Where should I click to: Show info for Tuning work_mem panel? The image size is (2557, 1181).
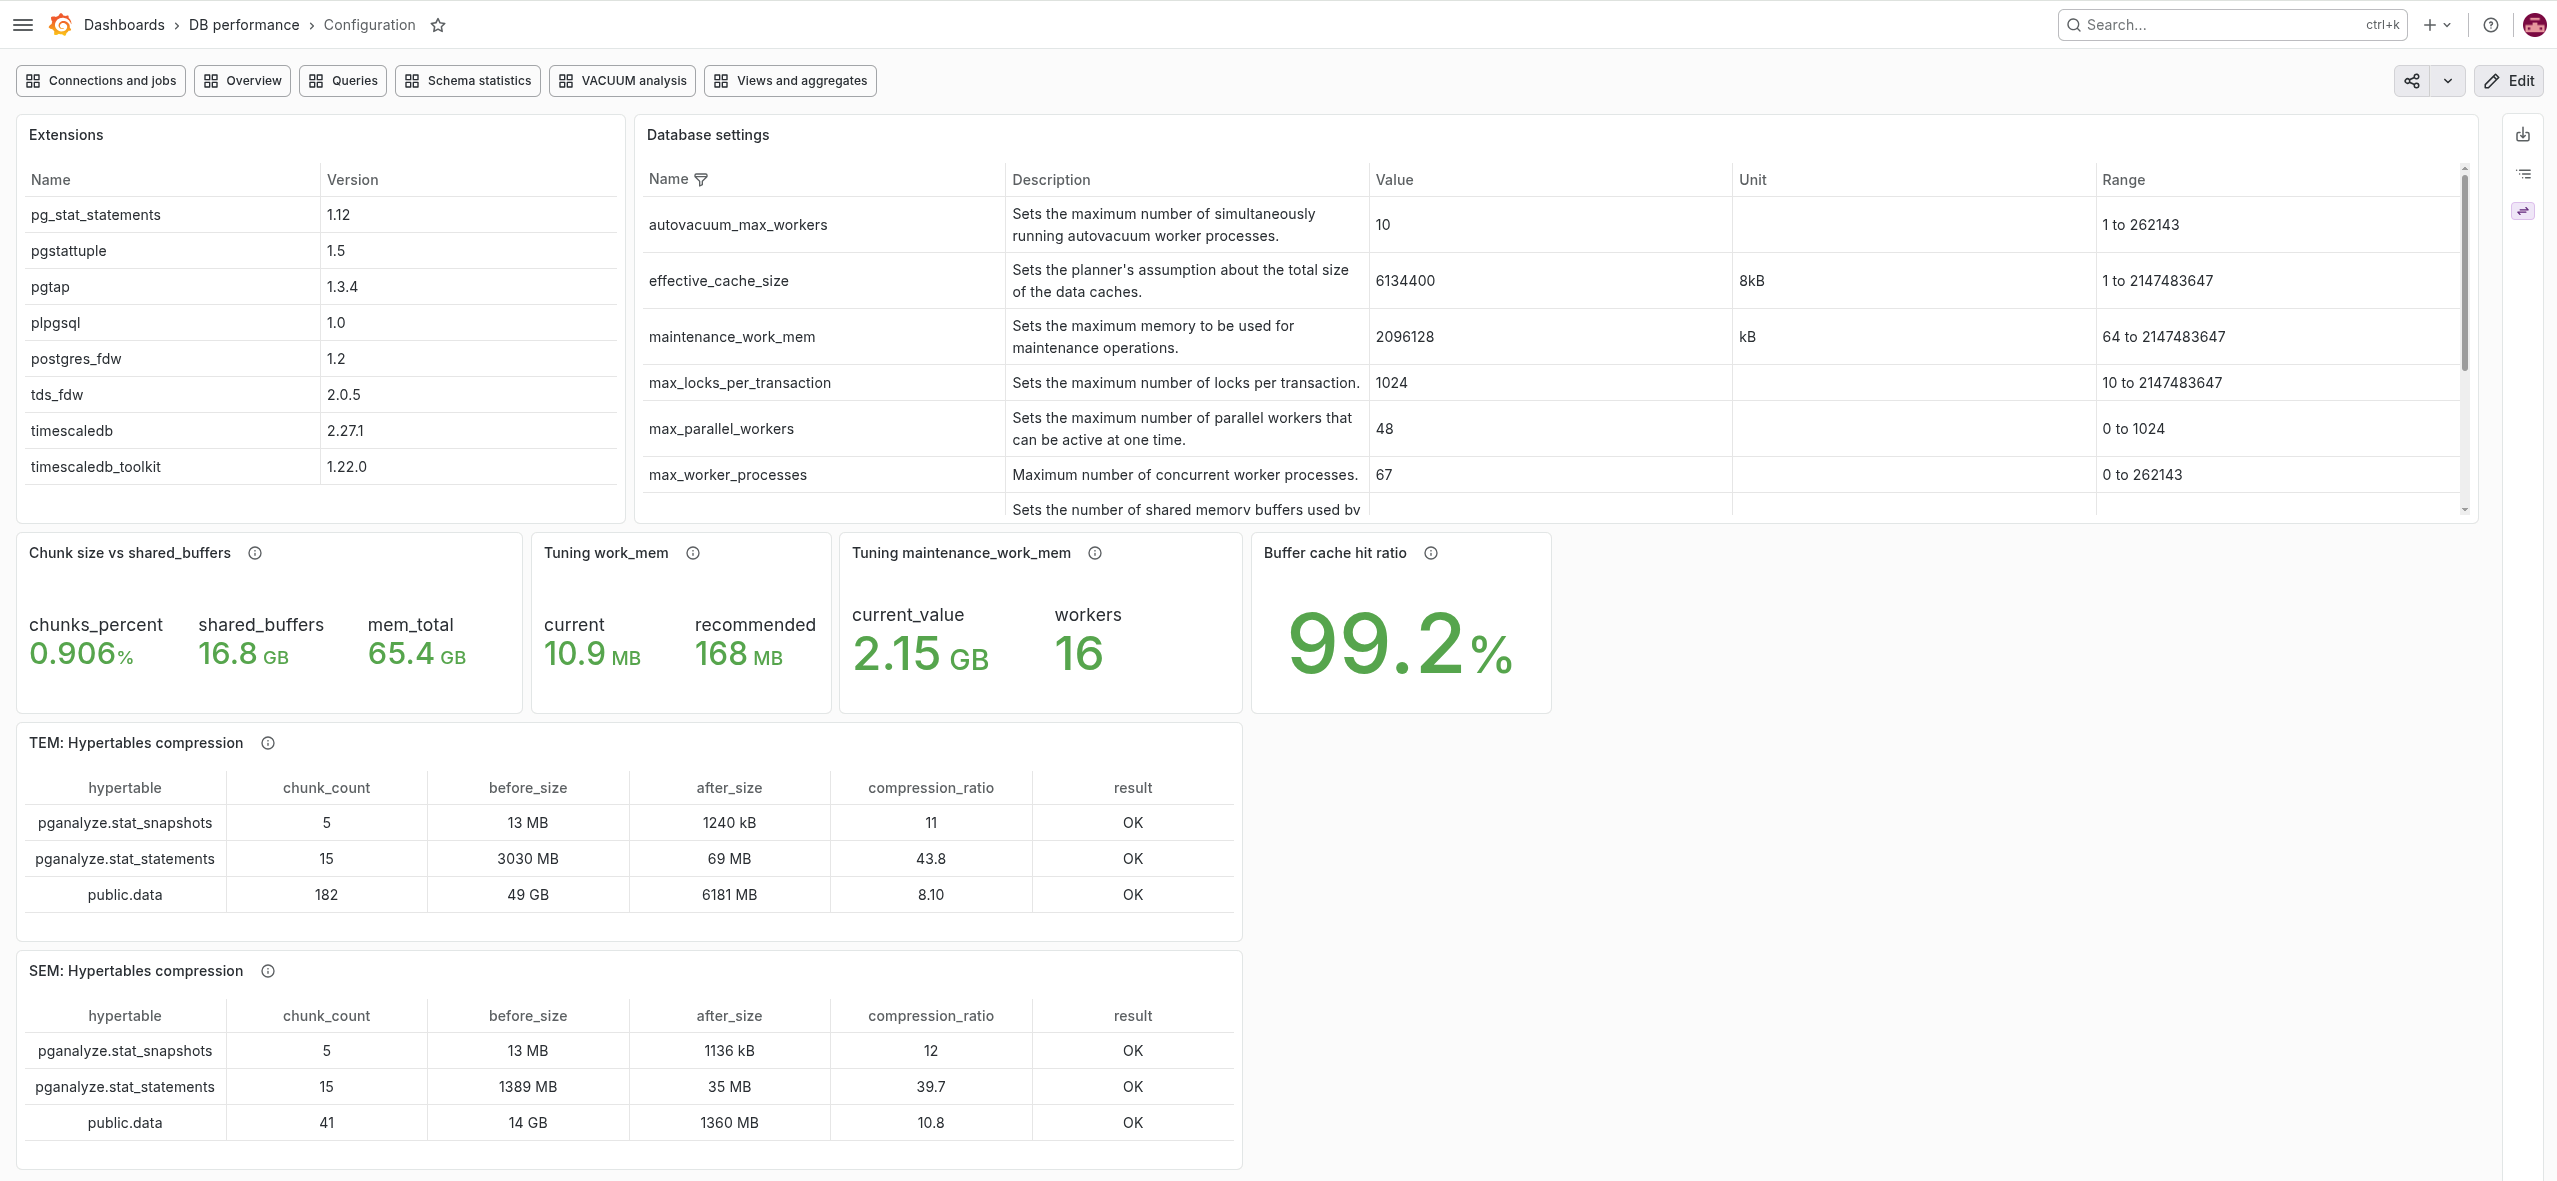[x=693, y=553]
